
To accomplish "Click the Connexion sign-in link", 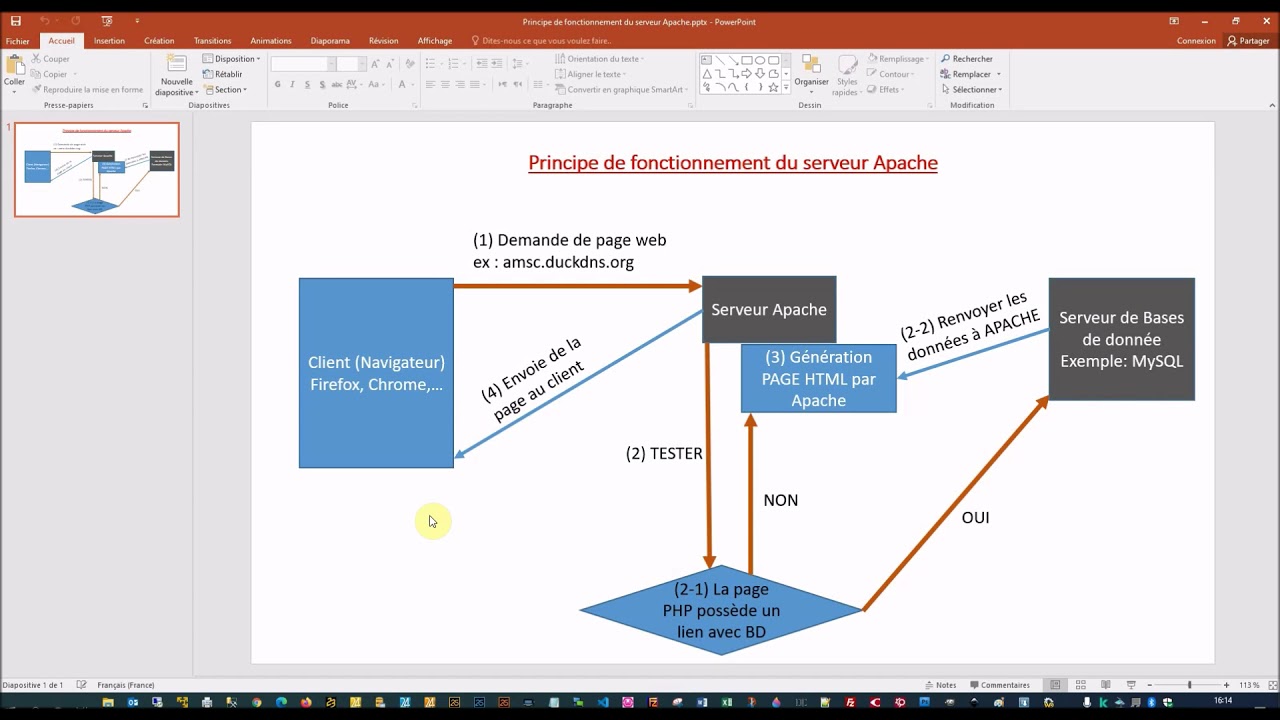I will (x=1196, y=41).
